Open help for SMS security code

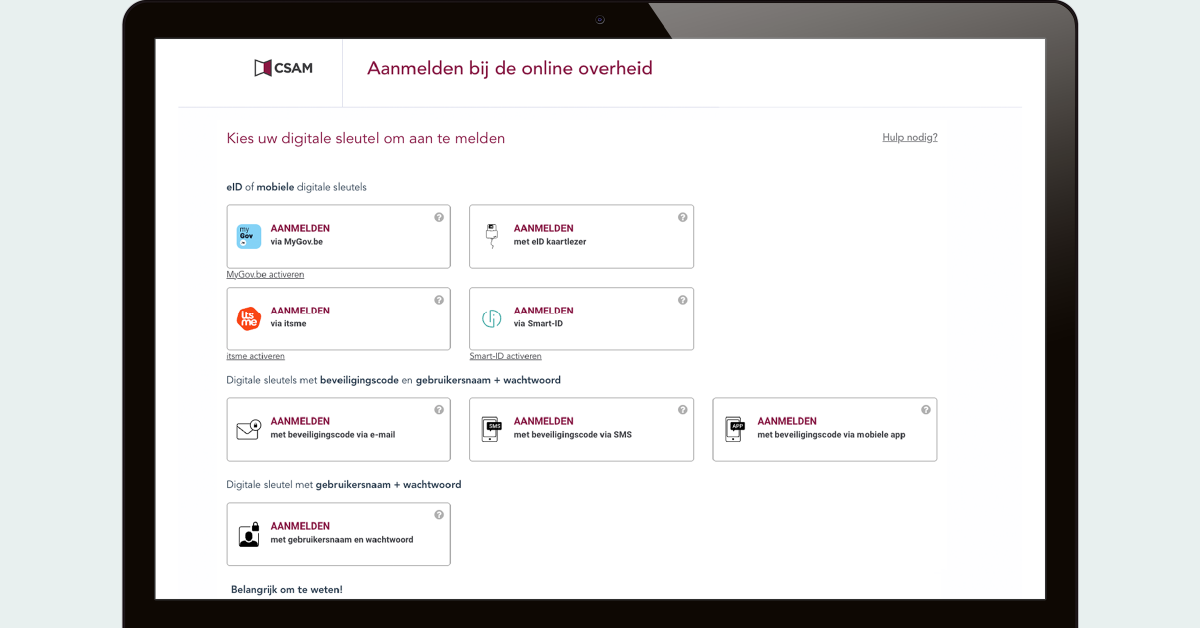pos(683,410)
